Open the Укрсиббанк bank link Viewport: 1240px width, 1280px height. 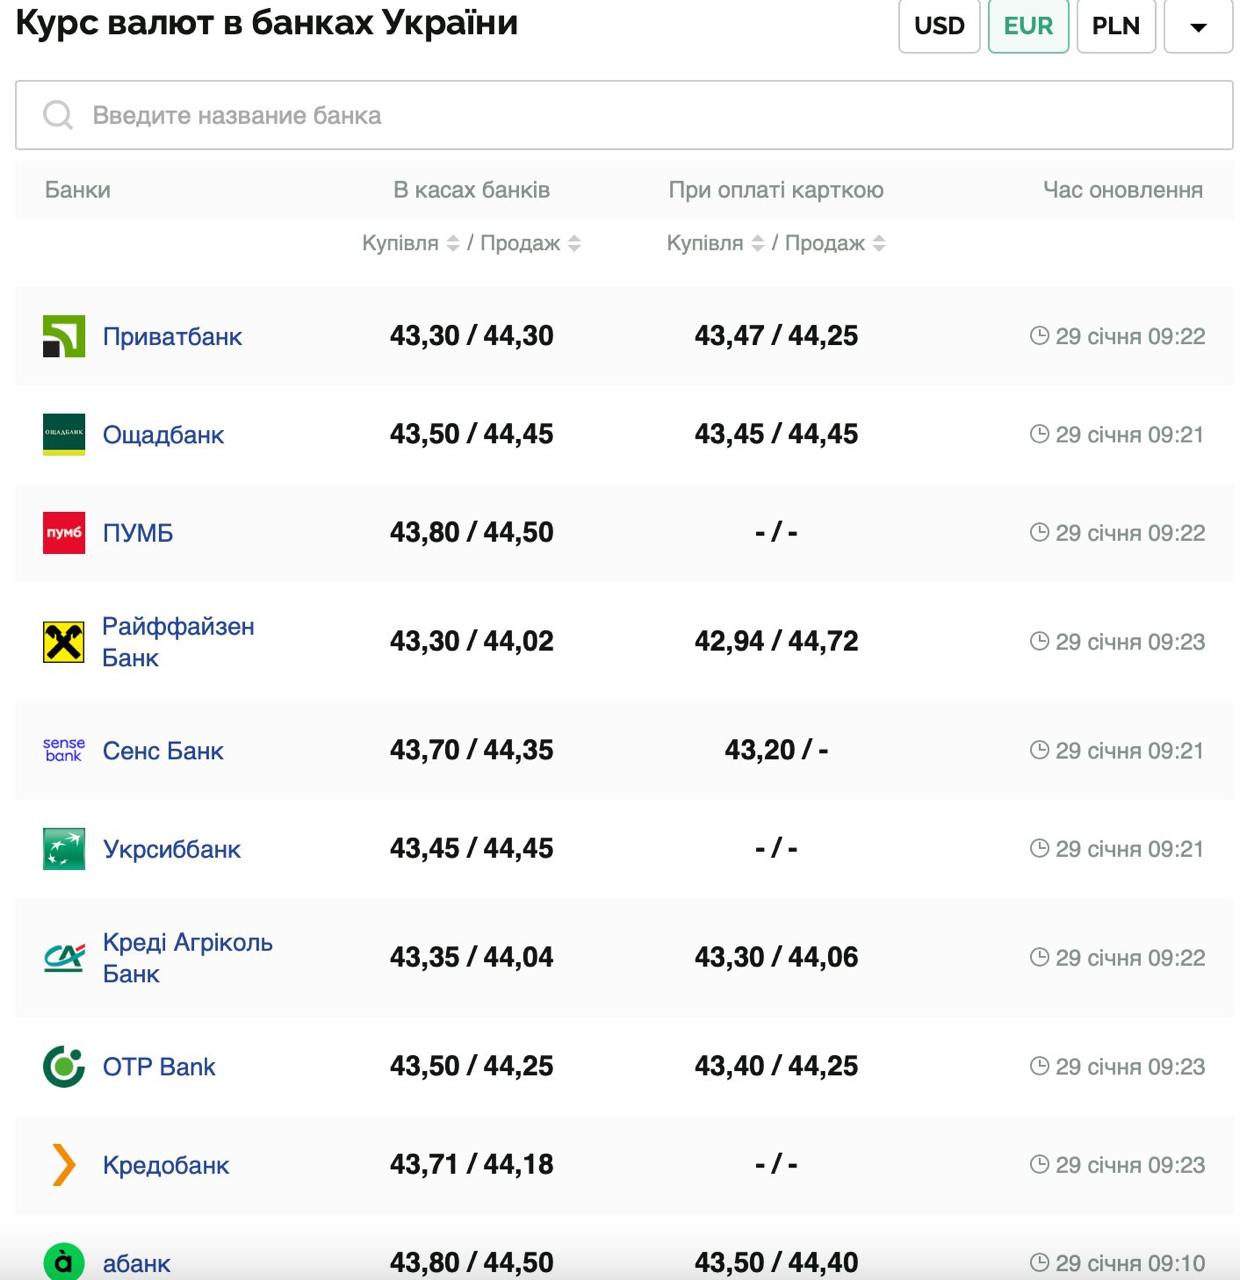pyautogui.click(x=171, y=849)
